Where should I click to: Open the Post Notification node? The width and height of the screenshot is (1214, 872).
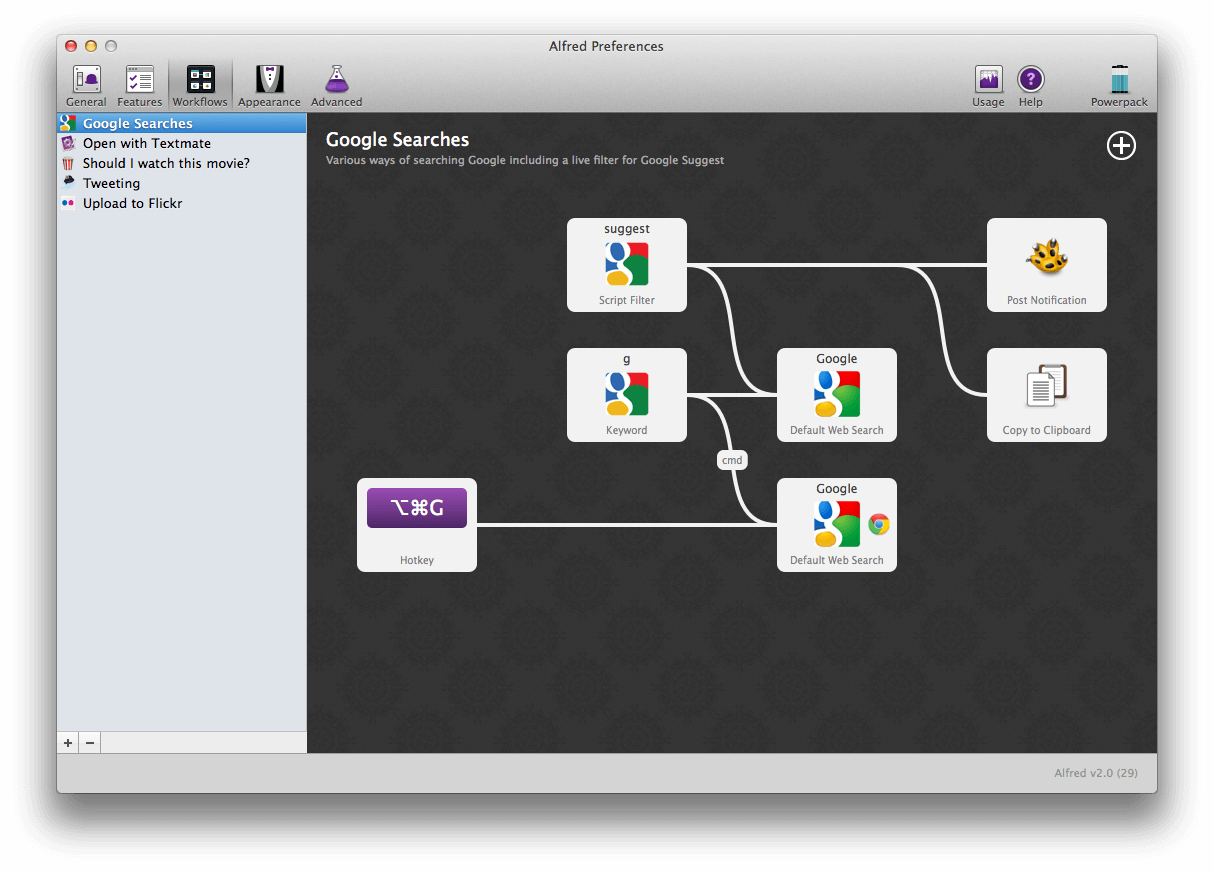(1047, 265)
